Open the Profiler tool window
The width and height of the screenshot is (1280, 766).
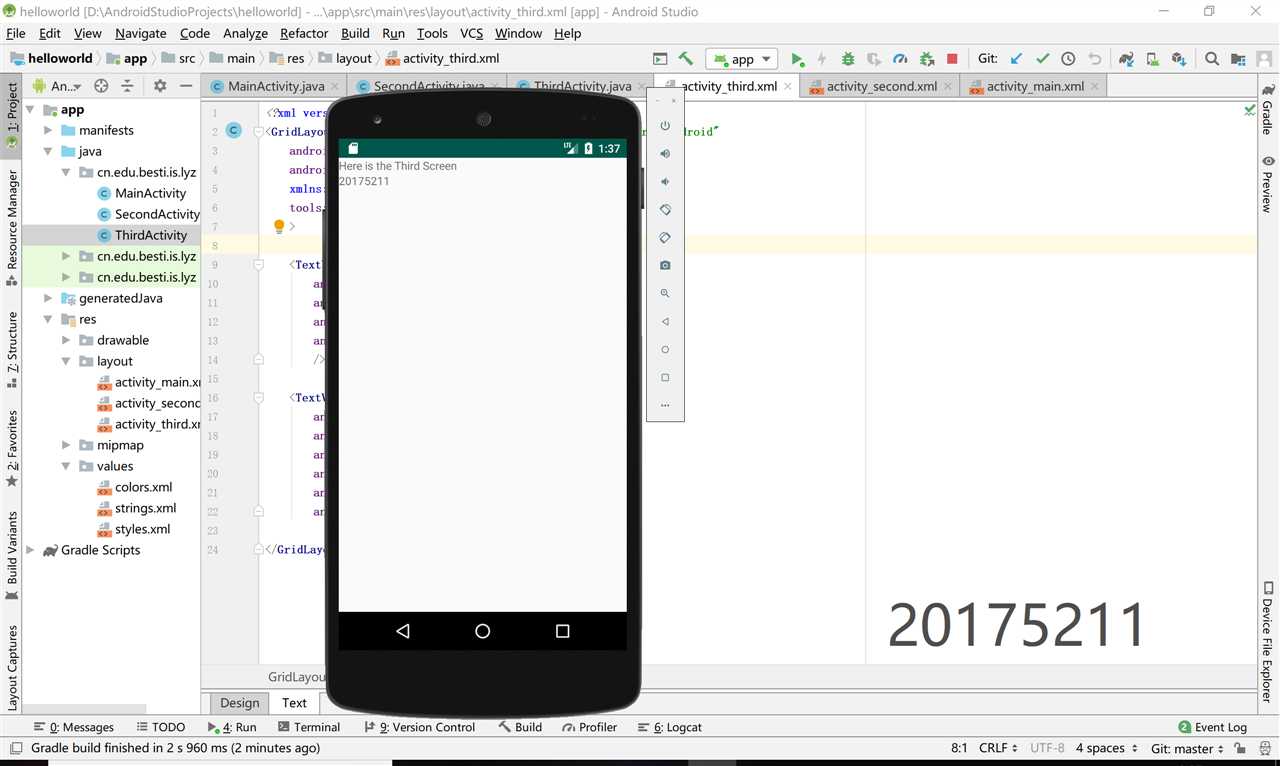coord(589,727)
